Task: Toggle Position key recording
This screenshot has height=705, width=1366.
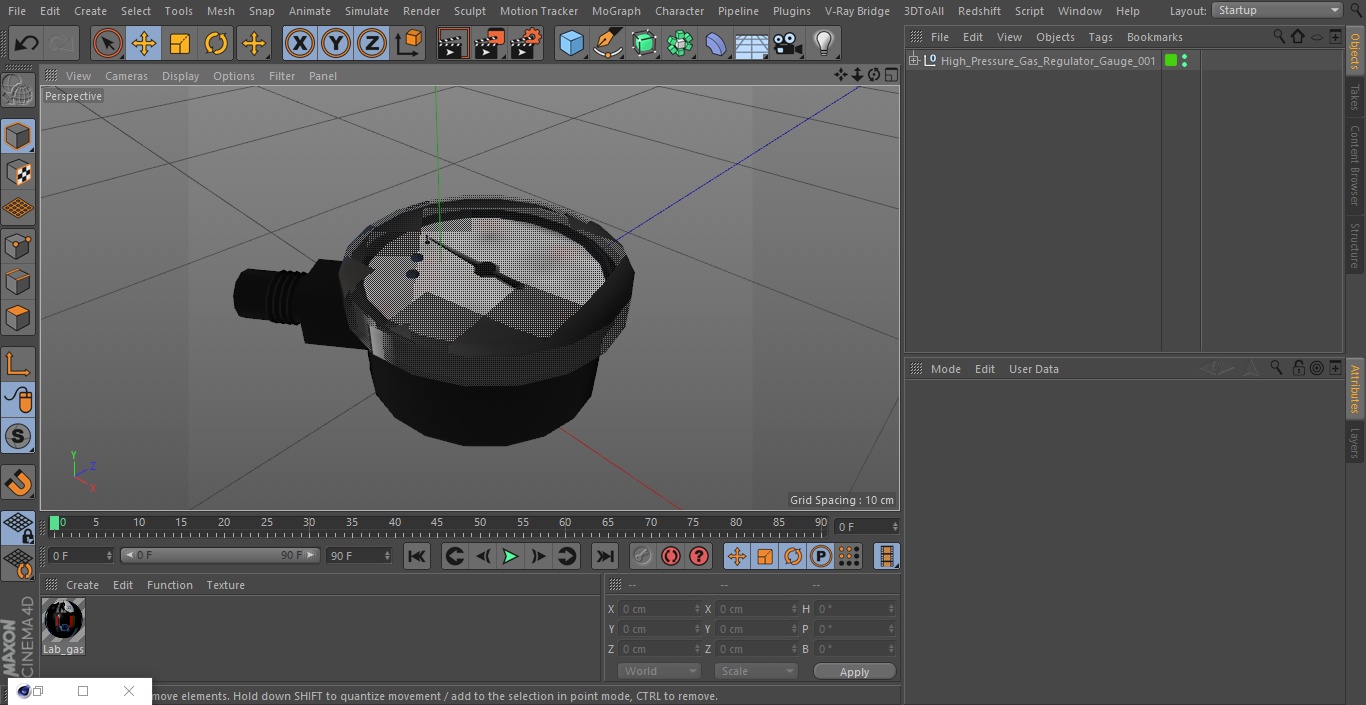Action: 737,556
